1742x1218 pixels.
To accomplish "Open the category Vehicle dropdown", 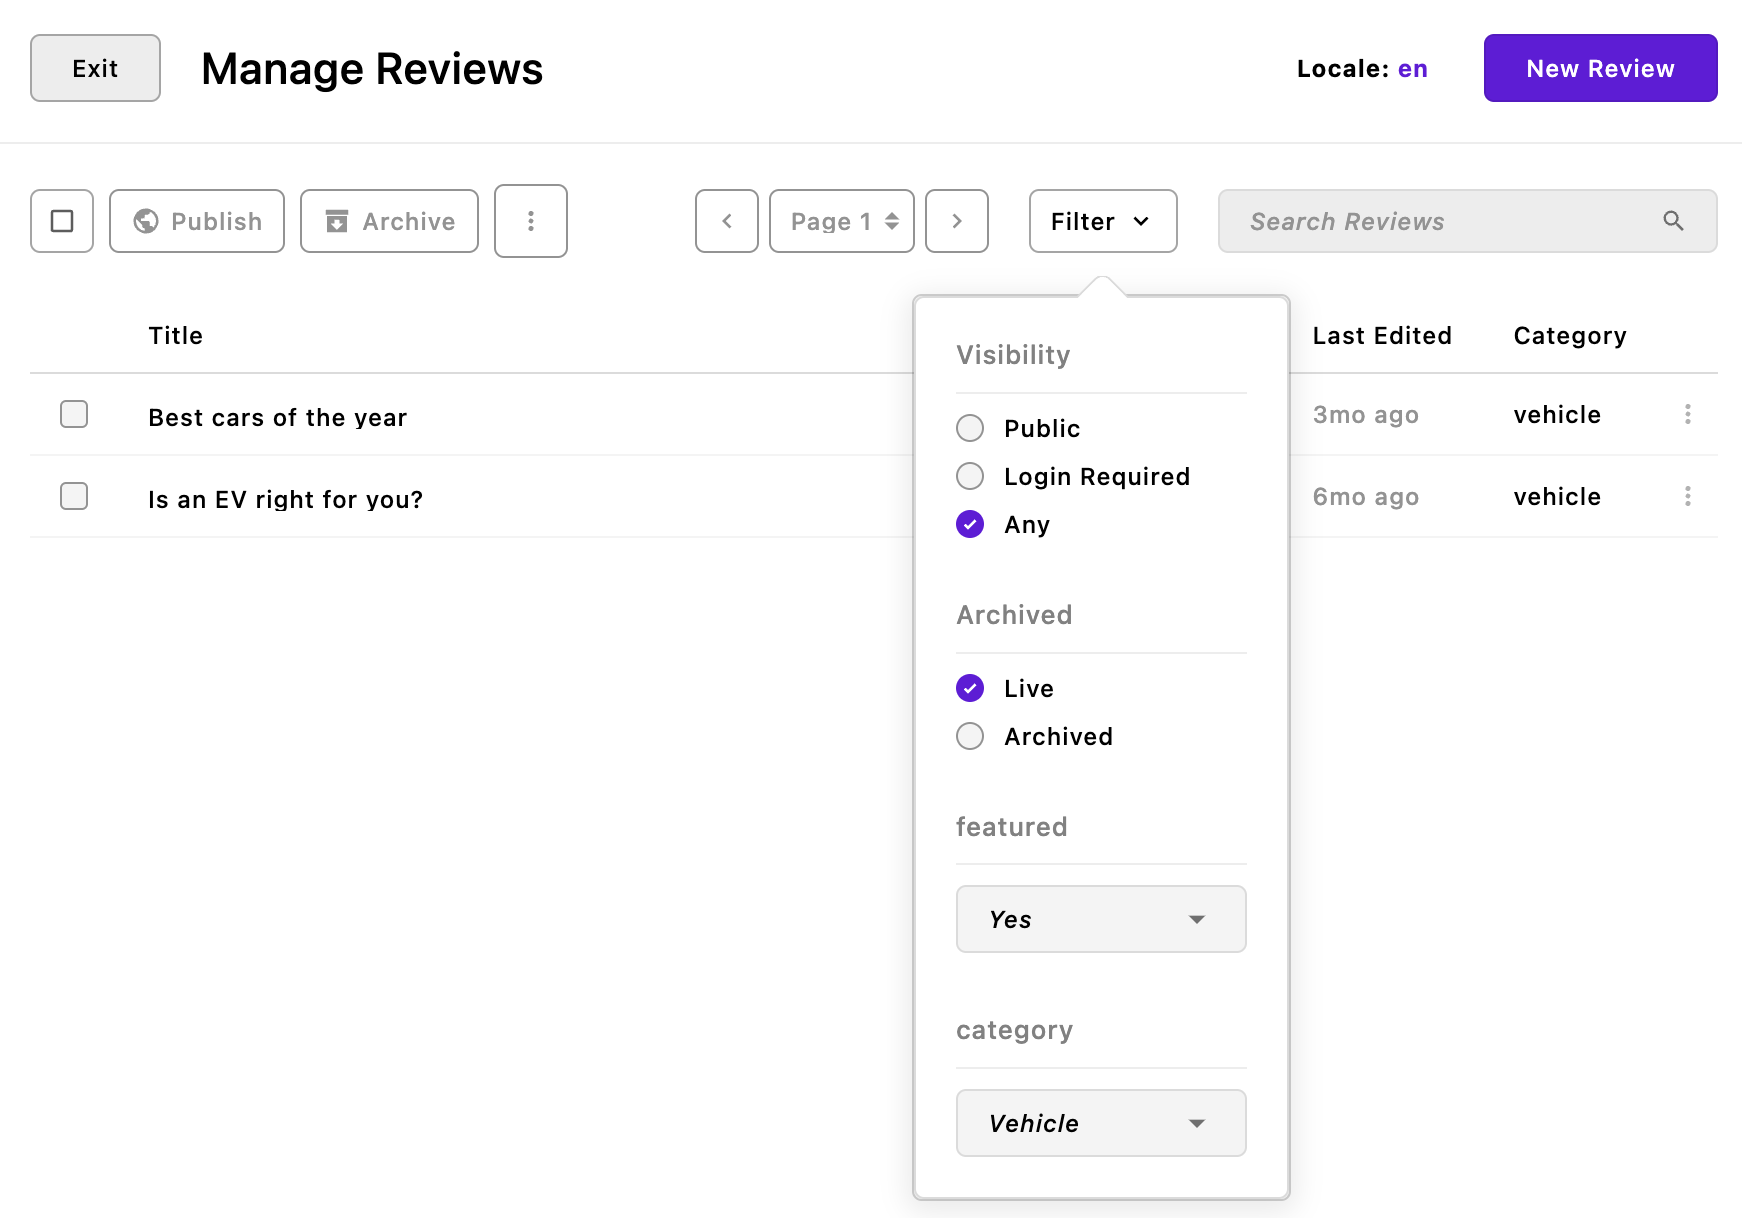I will [1100, 1123].
